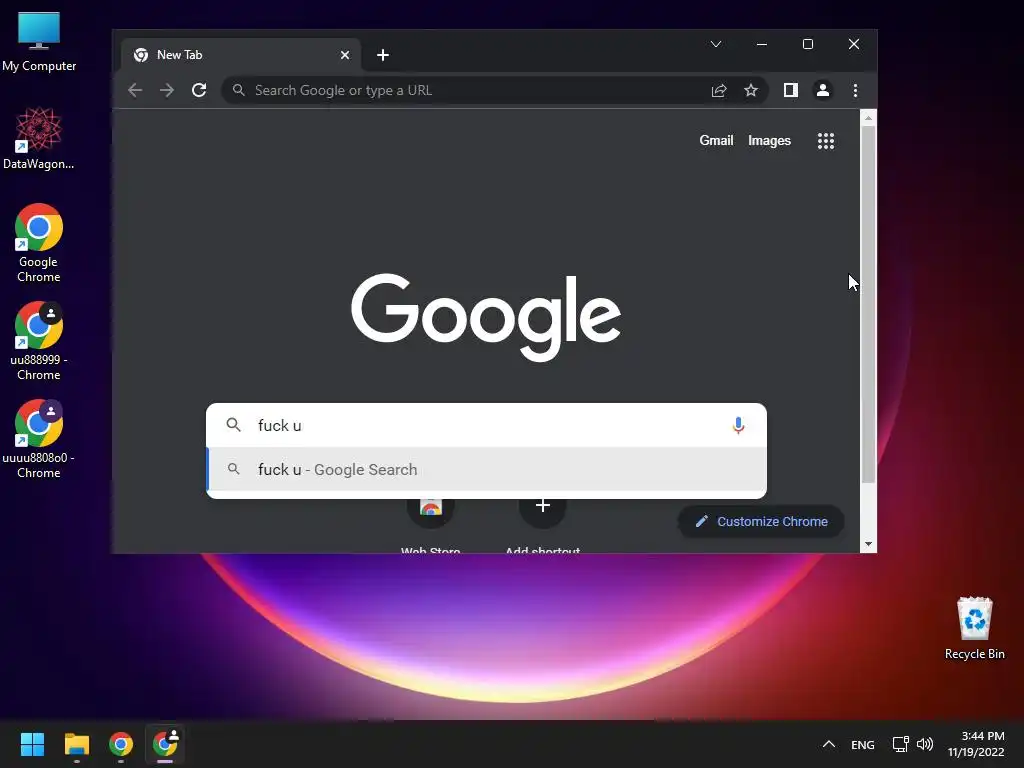Expand the tab search chevron
Image resolution: width=1024 pixels, height=768 pixels.
point(716,44)
